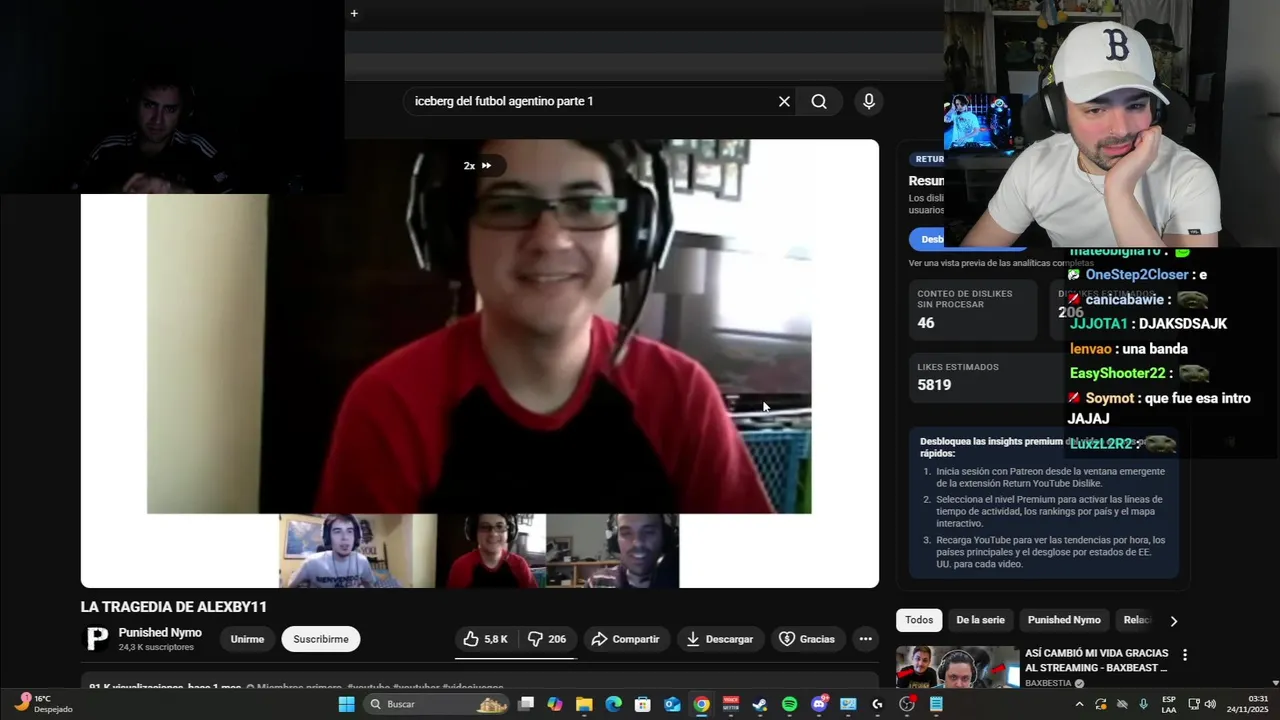Open Copilot from the taskbar
This screenshot has height=720, width=1280.
(555, 704)
